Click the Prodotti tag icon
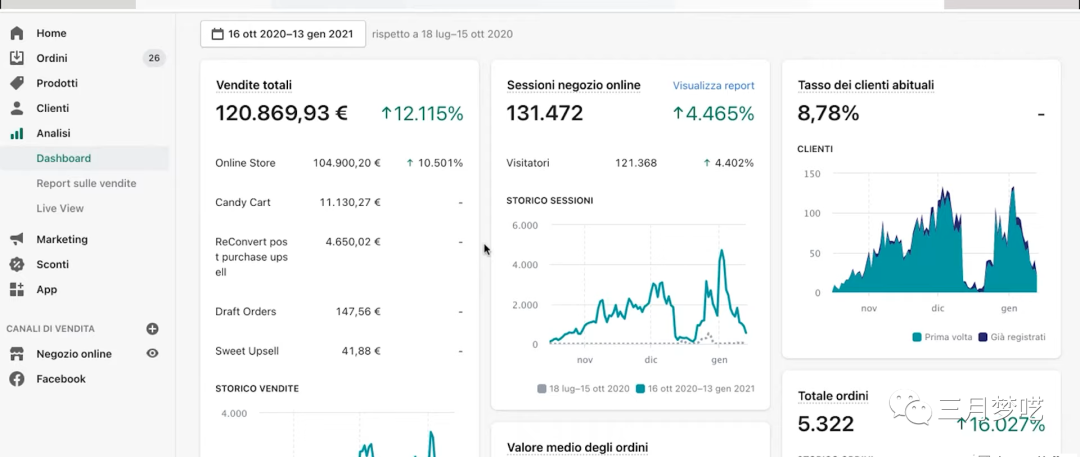Image resolution: width=1080 pixels, height=457 pixels. 17,83
